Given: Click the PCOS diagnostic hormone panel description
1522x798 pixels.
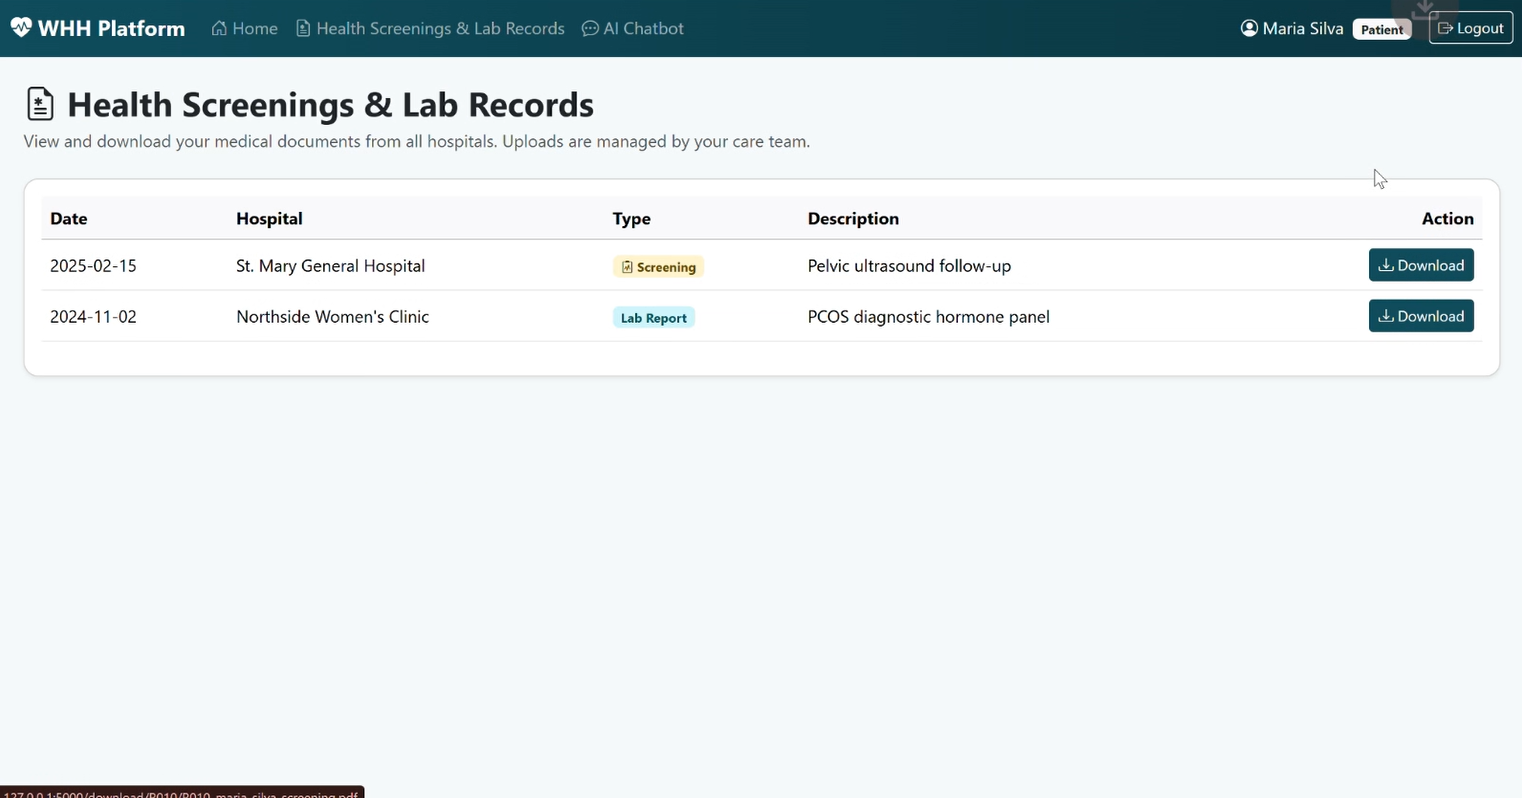Looking at the screenshot, I should (928, 317).
